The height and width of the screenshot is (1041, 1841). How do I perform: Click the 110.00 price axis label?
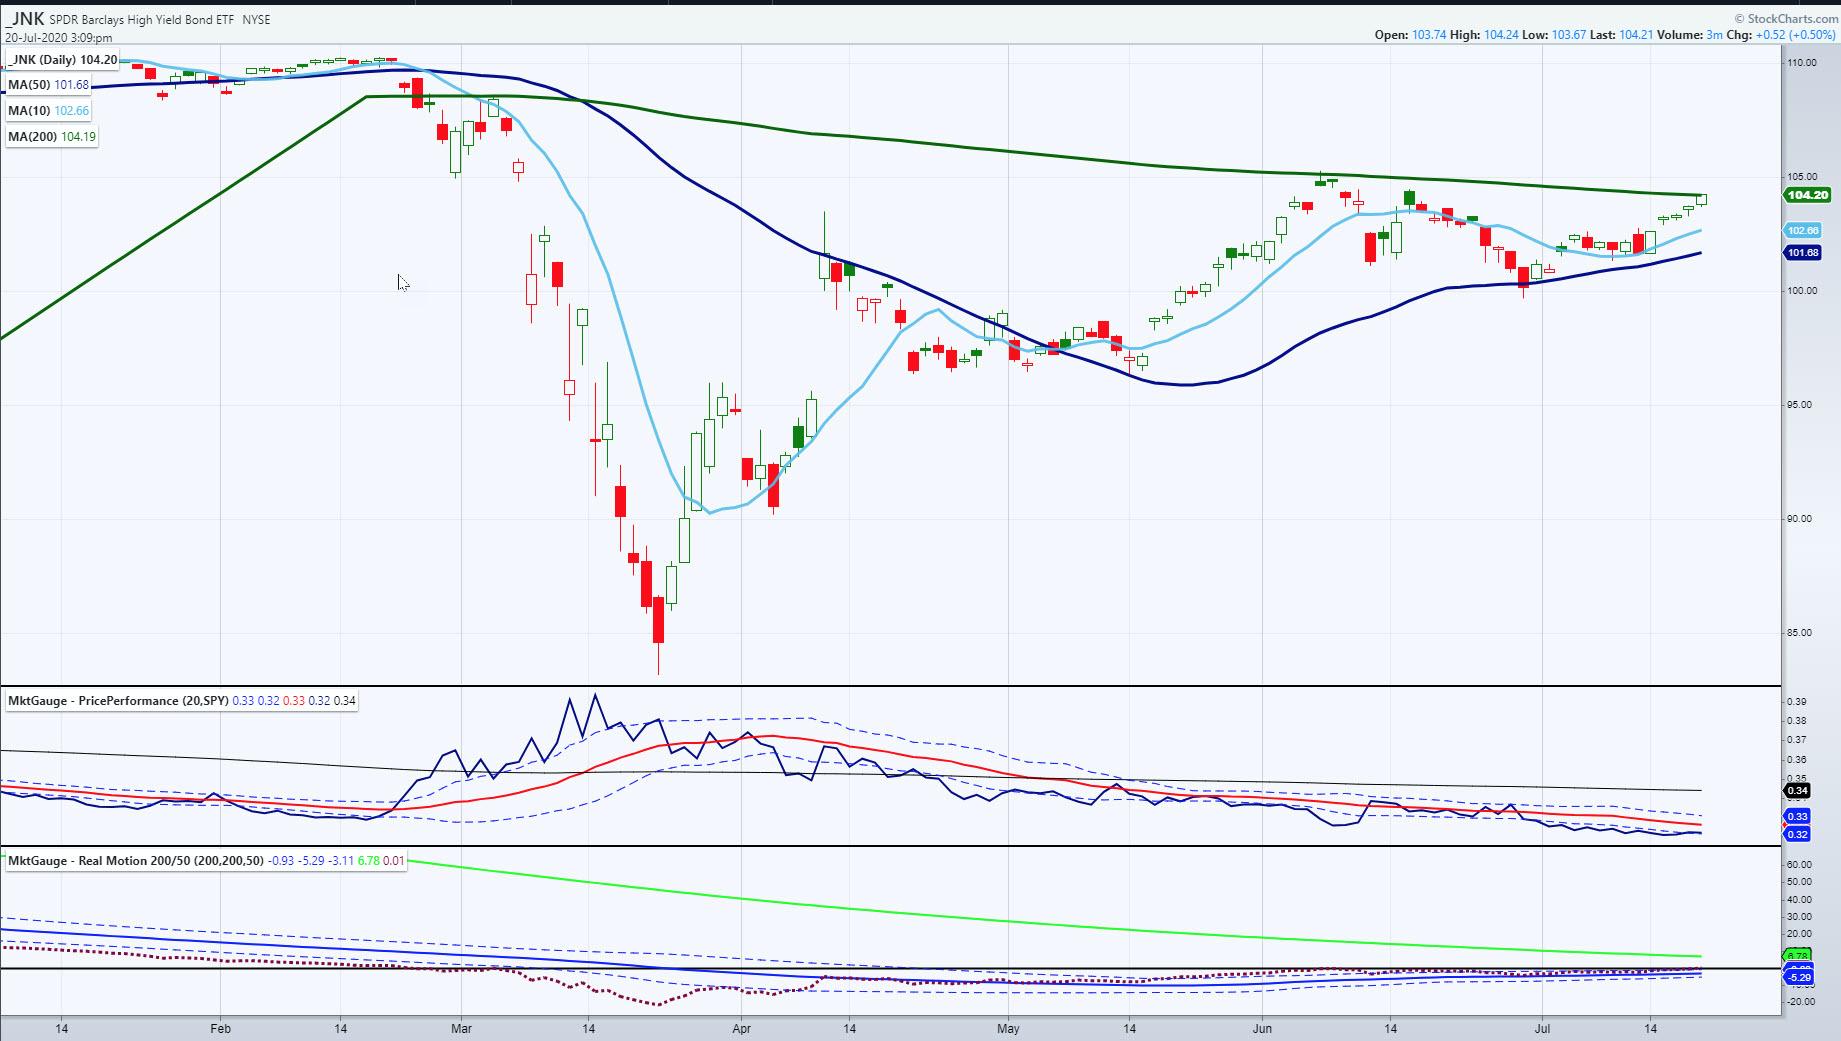pyautogui.click(x=1802, y=63)
